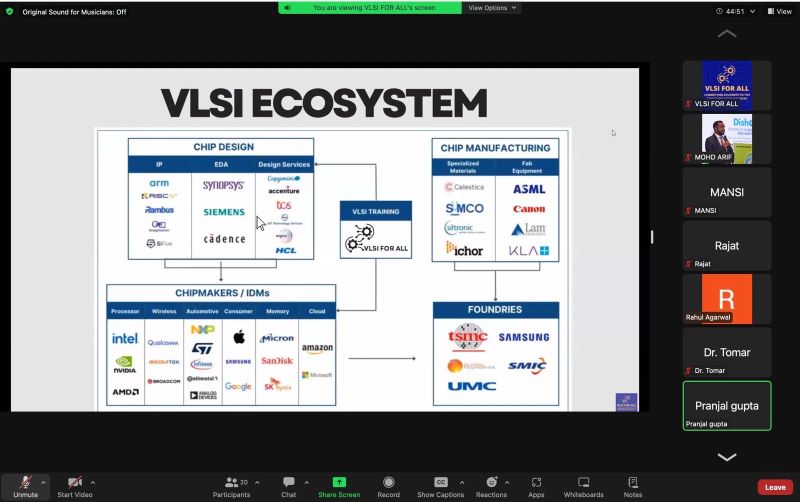Show more participants with down chevron

pyautogui.click(x=727, y=457)
